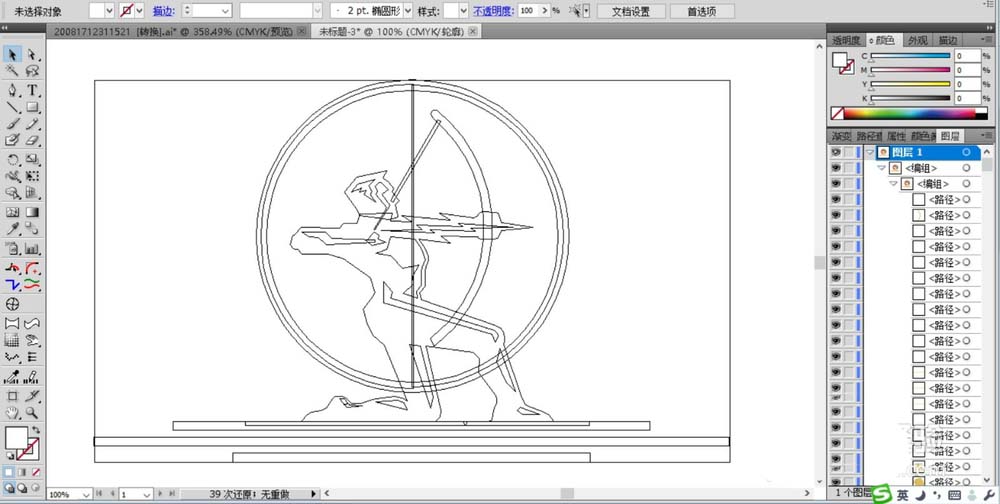Select the Rectangle tool

[33, 107]
